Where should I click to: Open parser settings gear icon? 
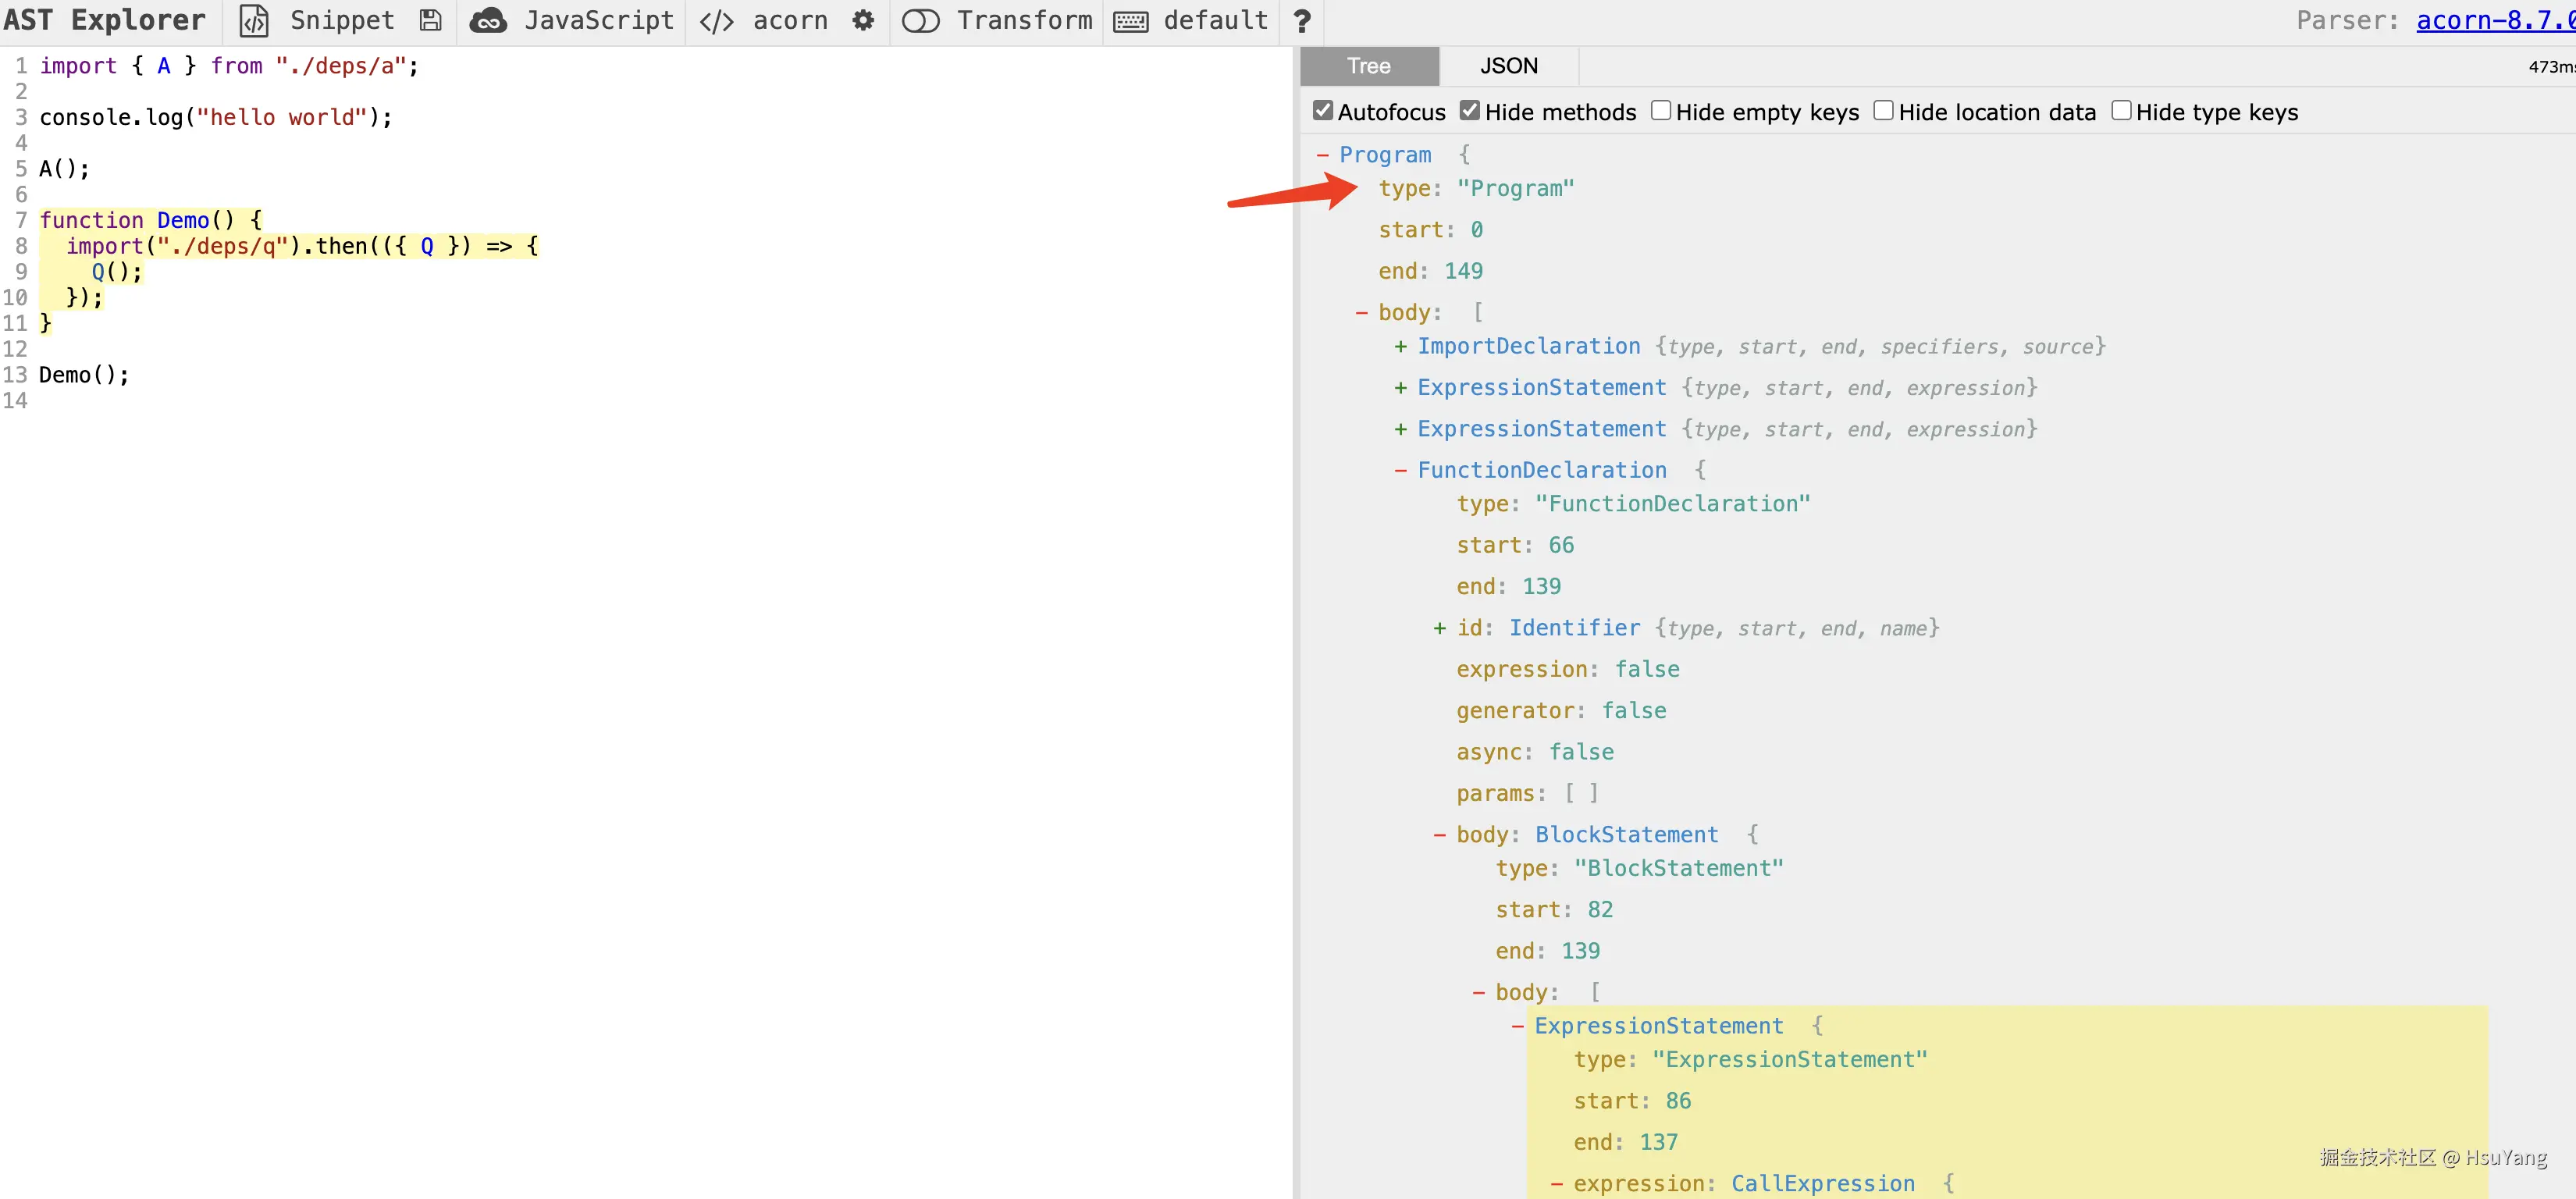863,21
